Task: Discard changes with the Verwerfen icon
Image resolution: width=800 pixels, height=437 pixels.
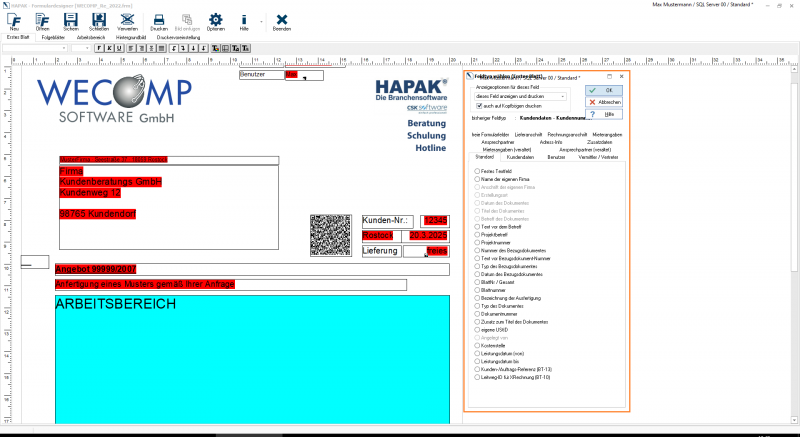Action: 127,21
